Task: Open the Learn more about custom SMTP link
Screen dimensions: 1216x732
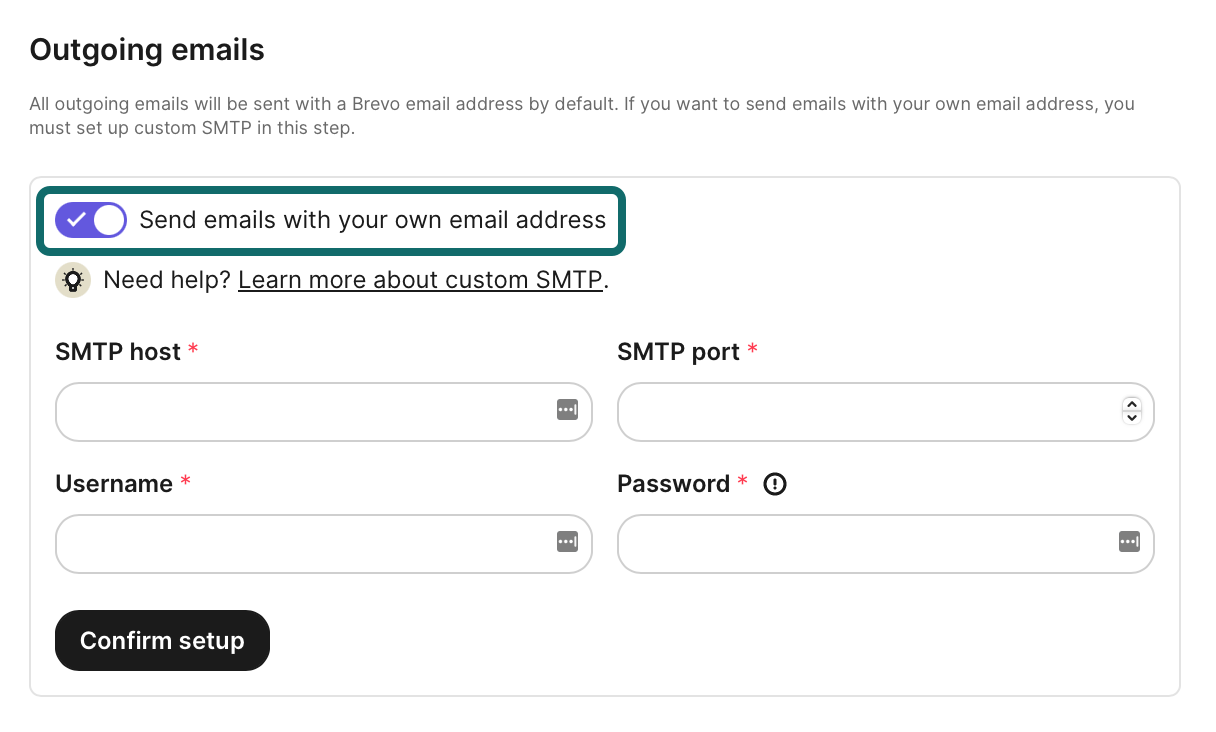Action: tap(420, 281)
